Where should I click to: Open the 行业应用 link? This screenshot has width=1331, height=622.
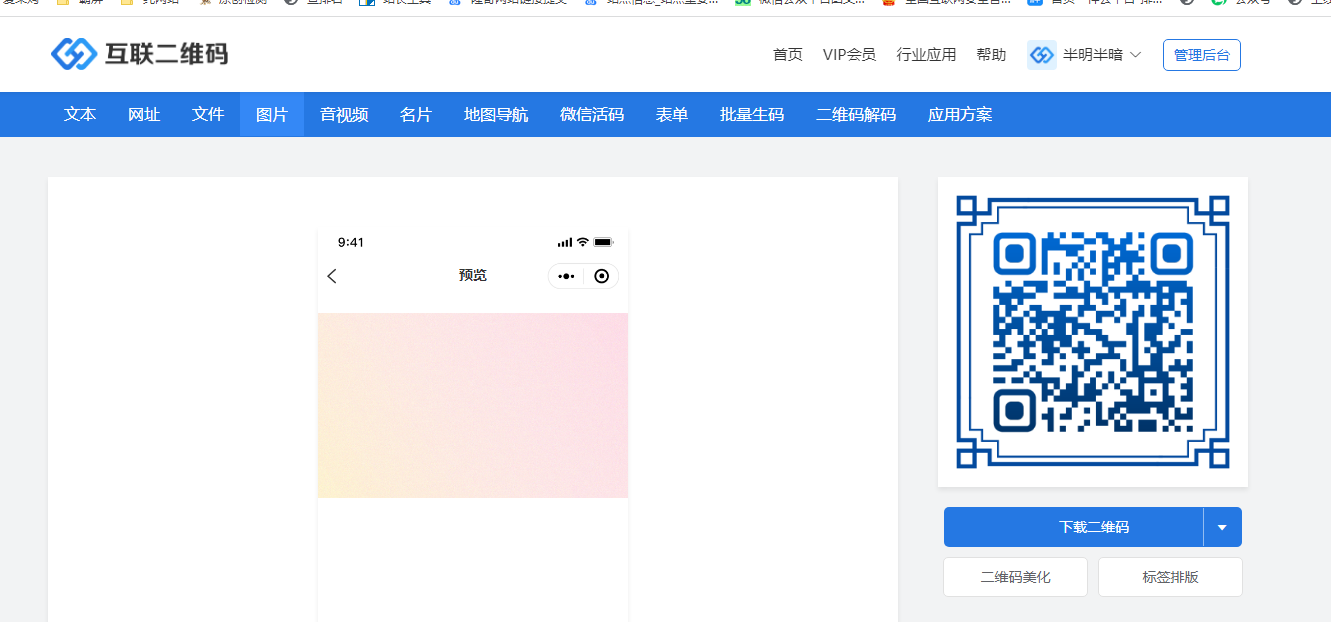pyautogui.click(x=926, y=55)
